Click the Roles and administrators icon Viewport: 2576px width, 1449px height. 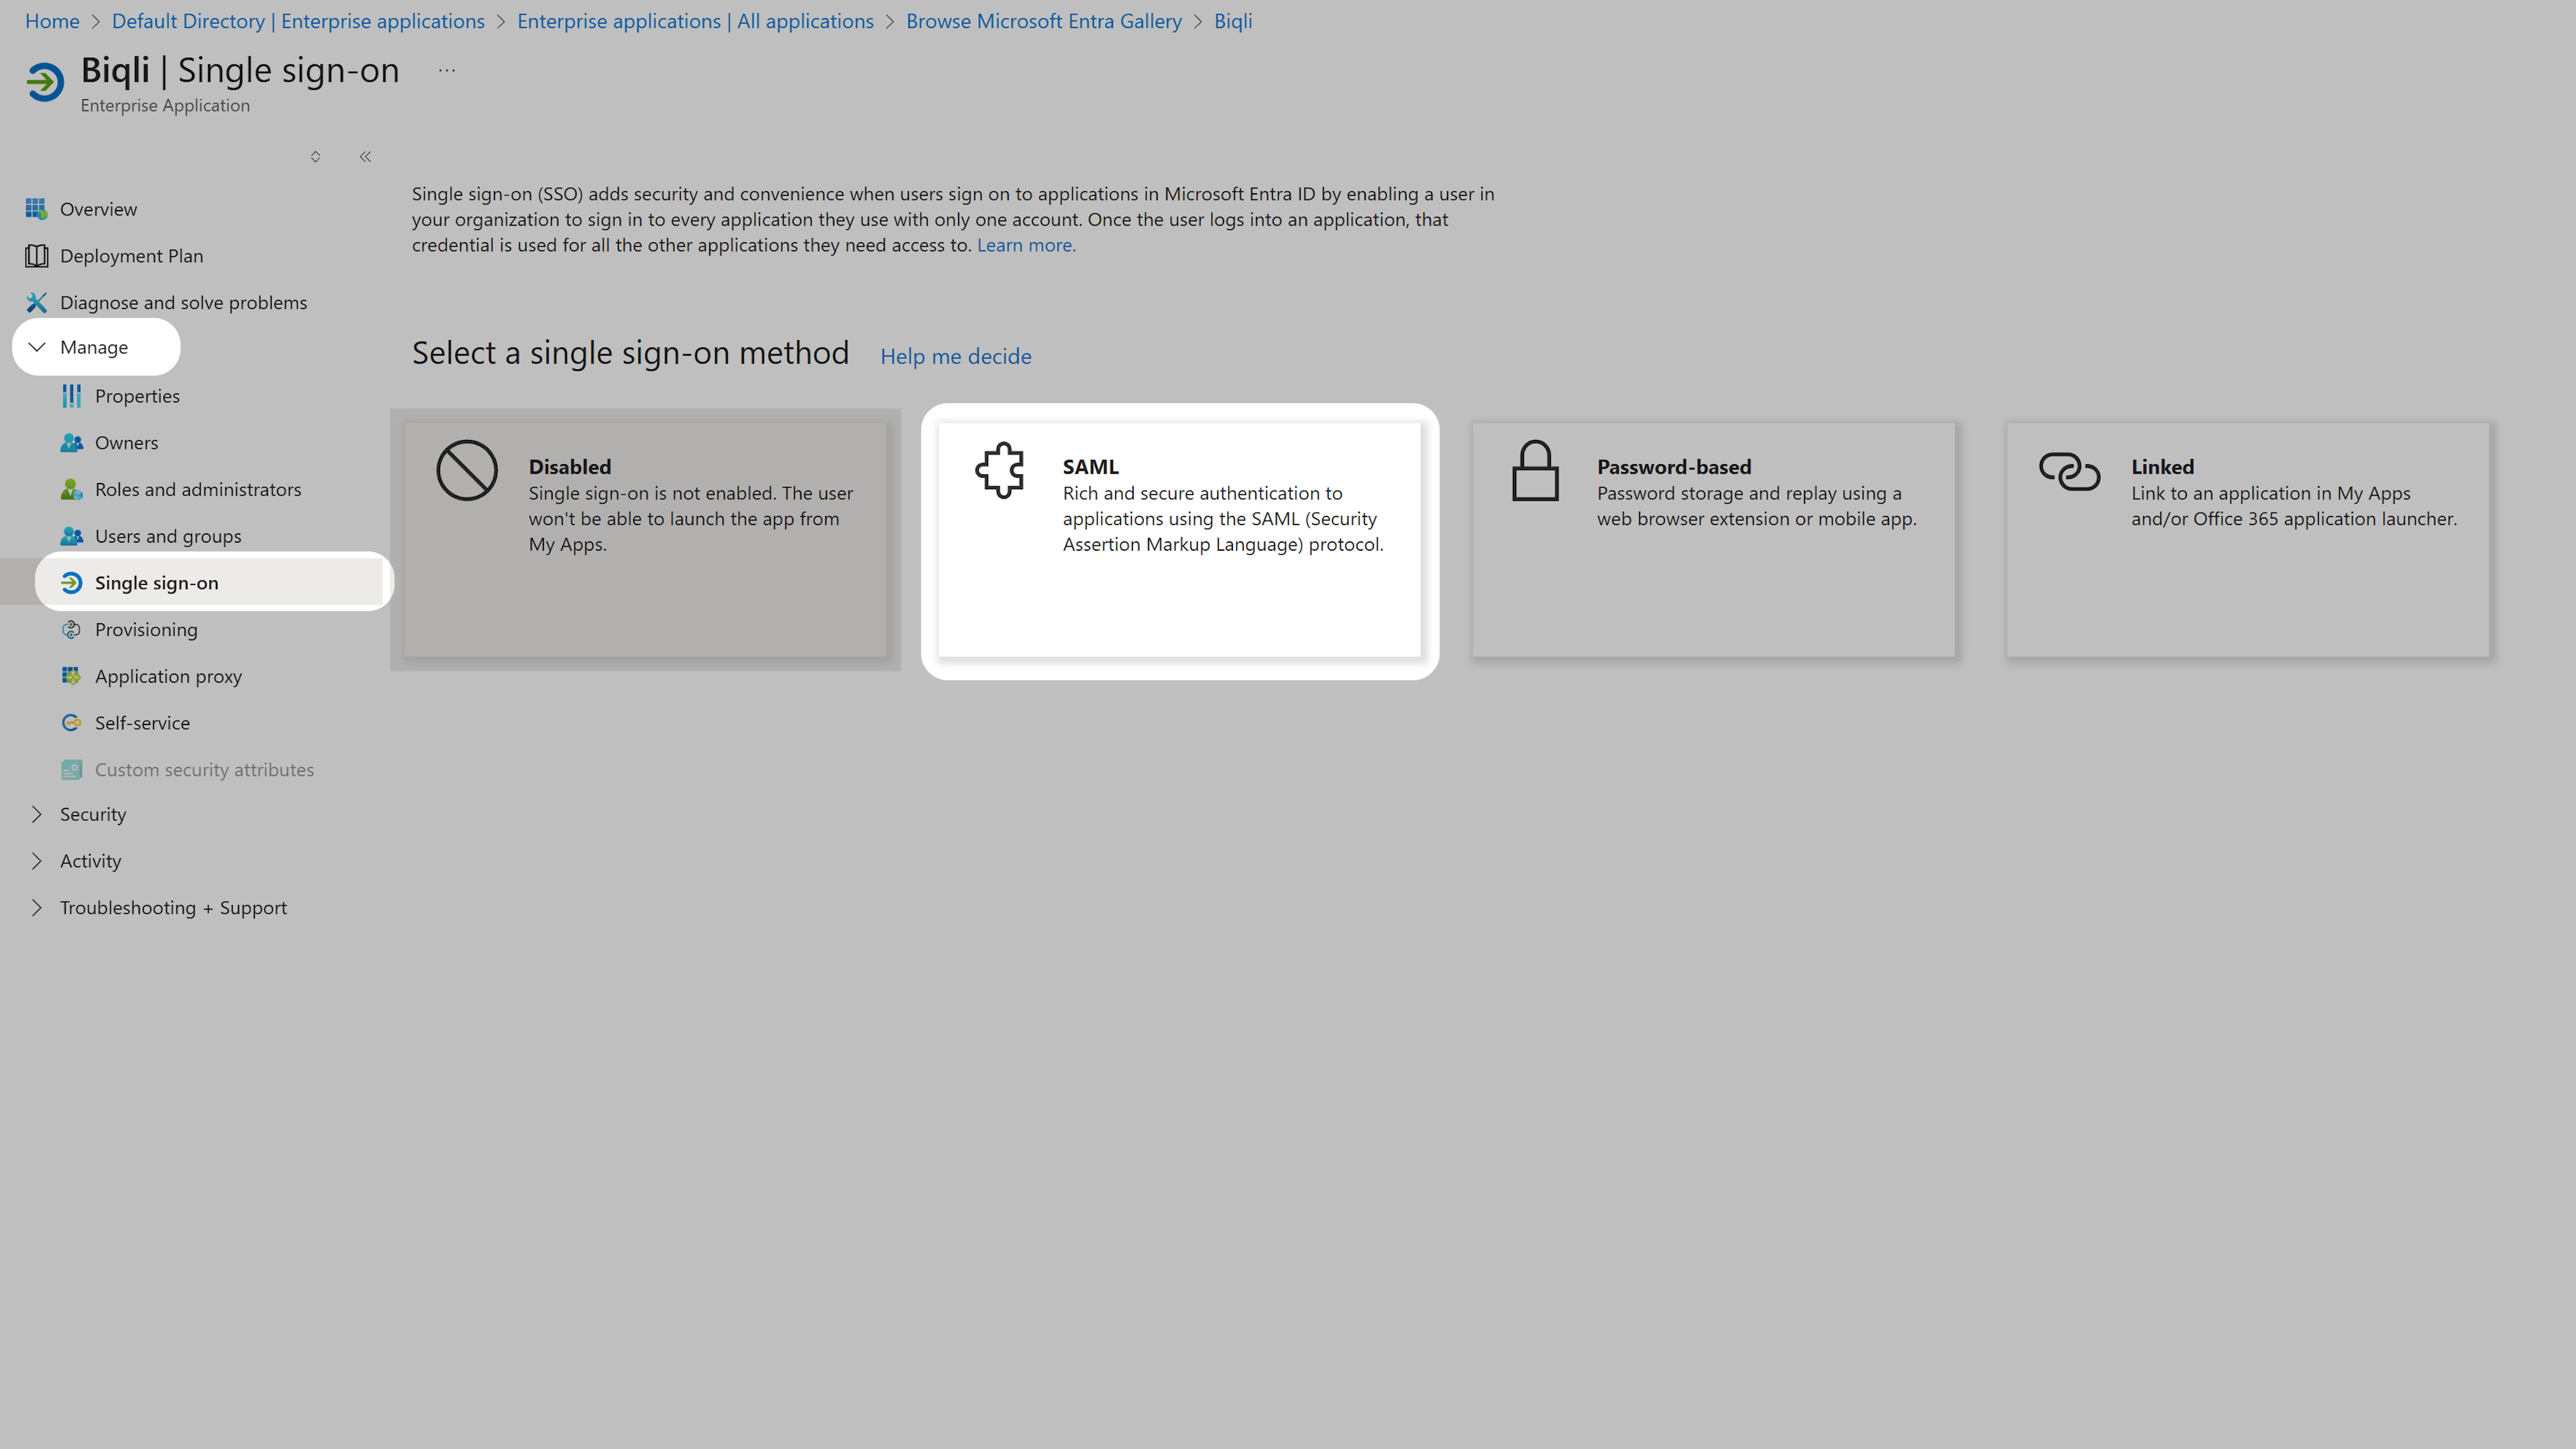71,489
